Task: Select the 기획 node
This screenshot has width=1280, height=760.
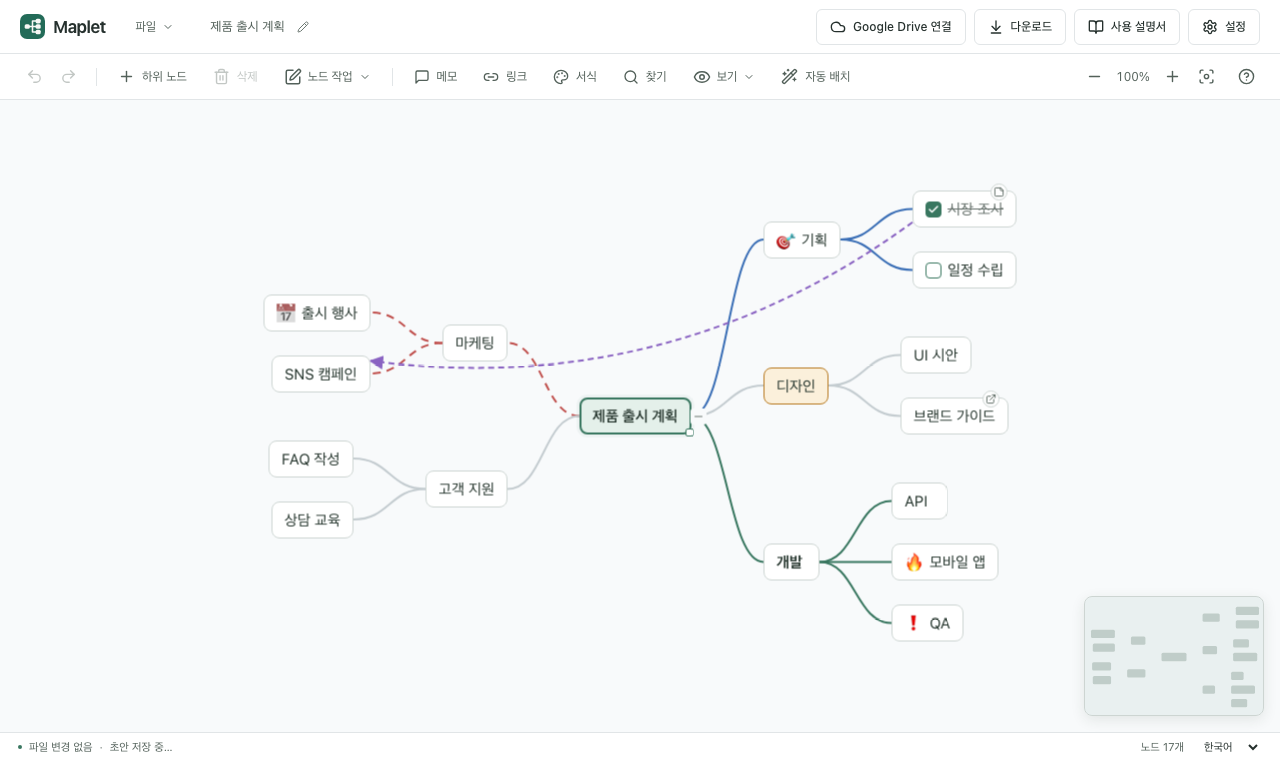Action: [x=802, y=240]
